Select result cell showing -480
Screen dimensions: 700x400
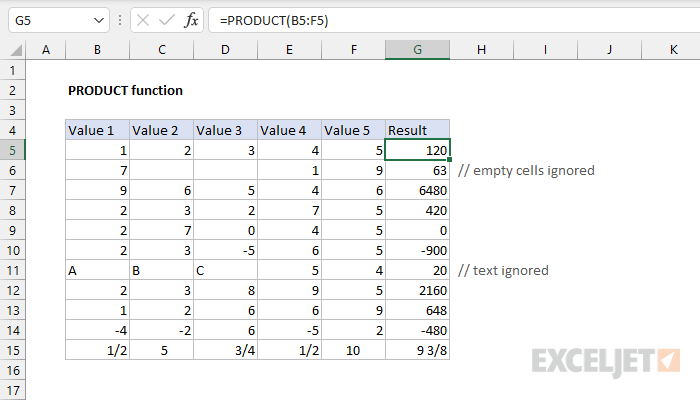pos(417,330)
